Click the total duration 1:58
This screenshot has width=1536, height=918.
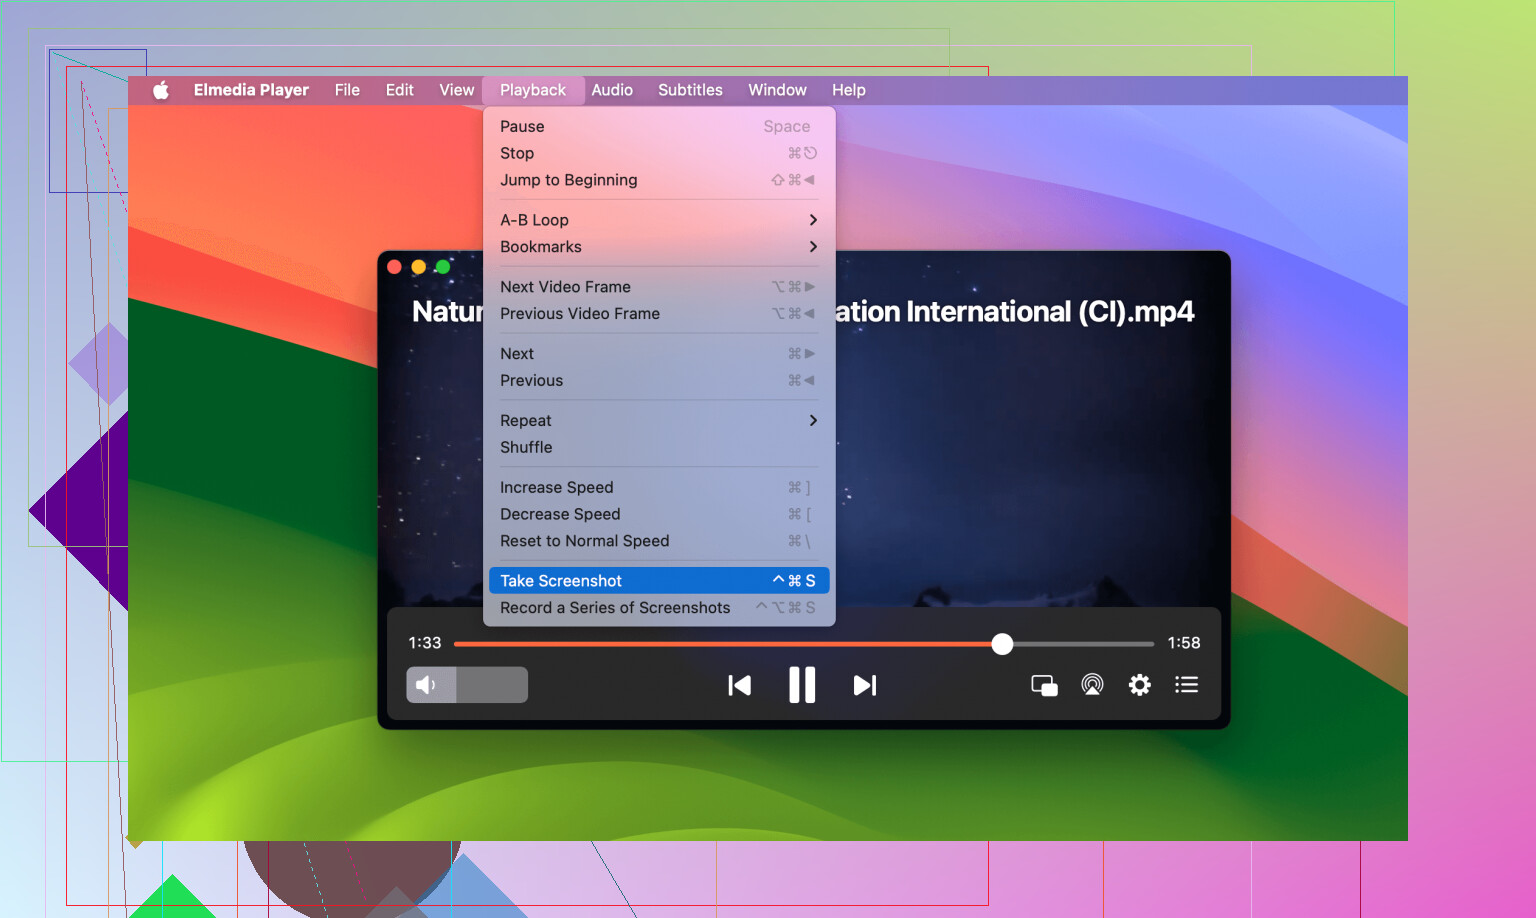click(1184, 643)
